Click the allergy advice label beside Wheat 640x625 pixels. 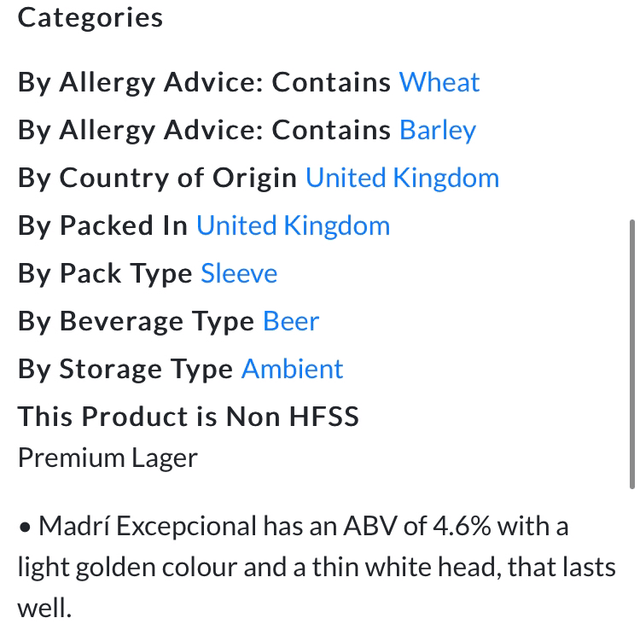pyautogui.click(x=204, y=82)
